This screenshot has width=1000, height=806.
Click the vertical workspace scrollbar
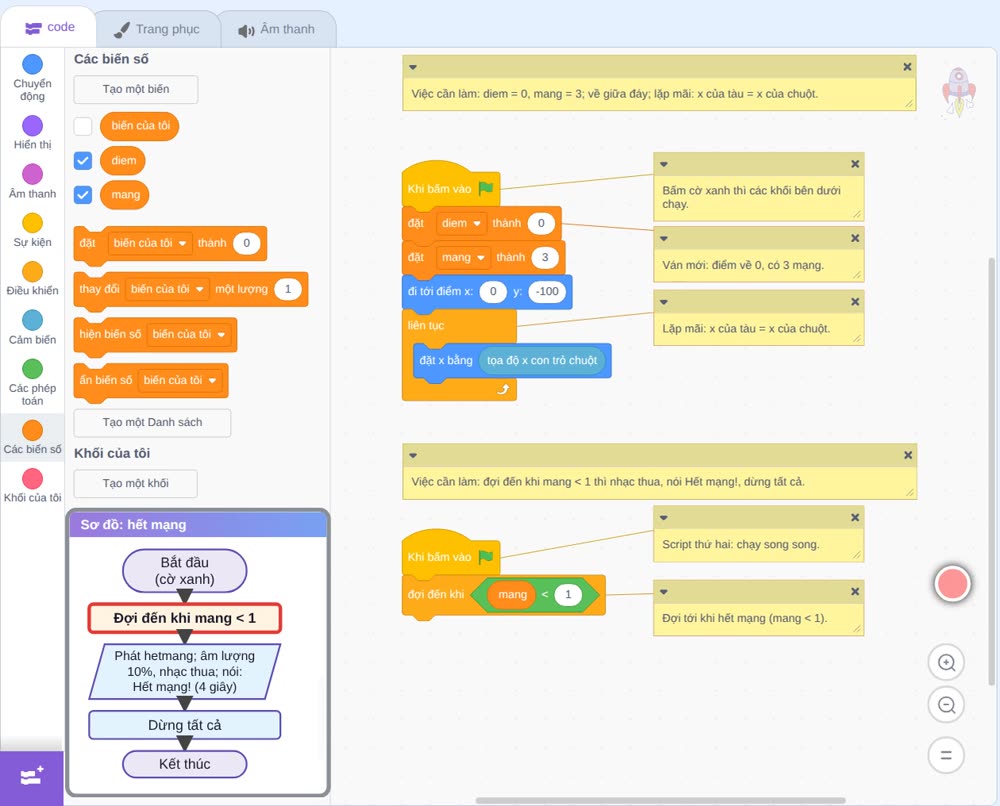click(991, 472)
